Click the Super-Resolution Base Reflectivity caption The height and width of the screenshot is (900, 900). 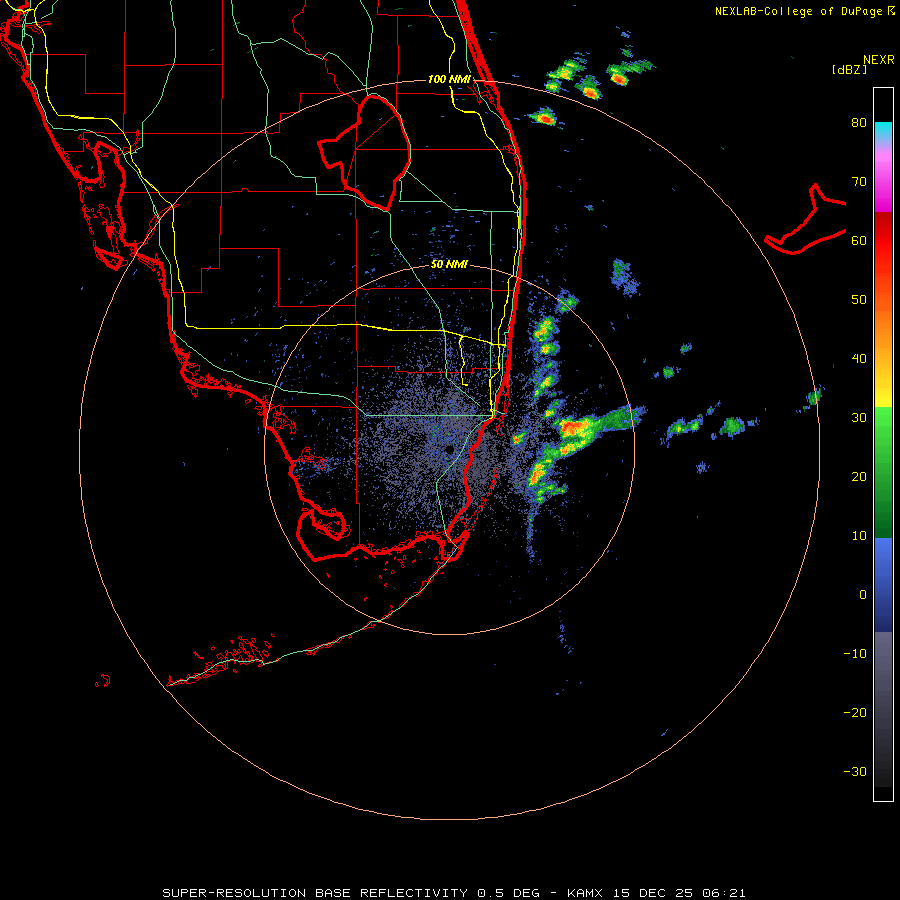(x=454, y=893)
